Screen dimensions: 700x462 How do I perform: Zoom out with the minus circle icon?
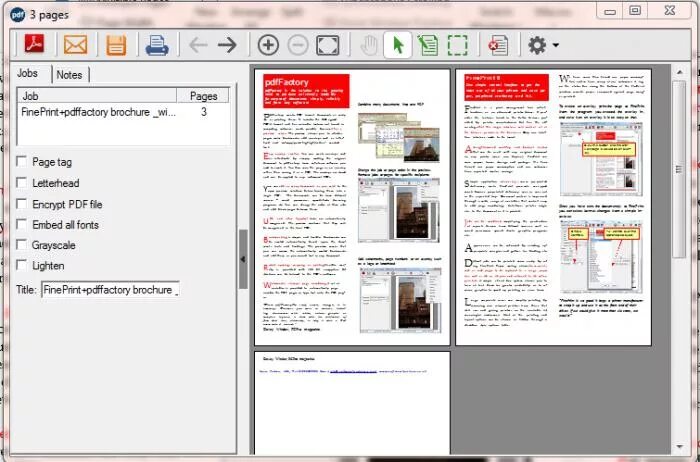(x=298, y=45)
